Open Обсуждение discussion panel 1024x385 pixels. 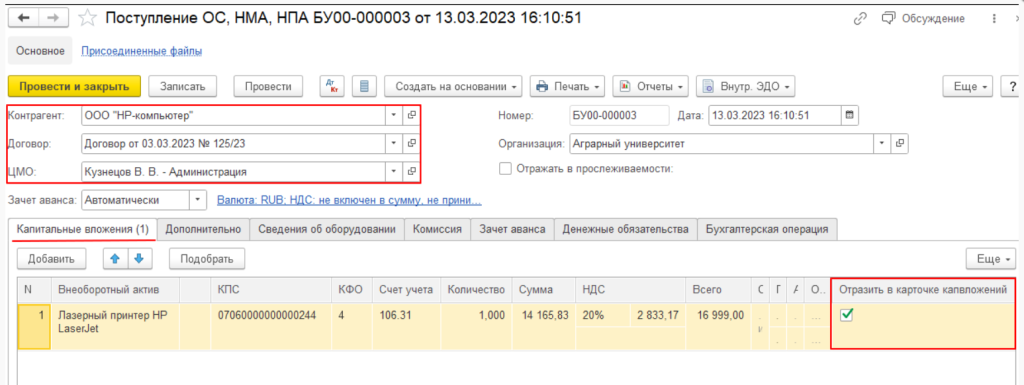pos(923,19)
